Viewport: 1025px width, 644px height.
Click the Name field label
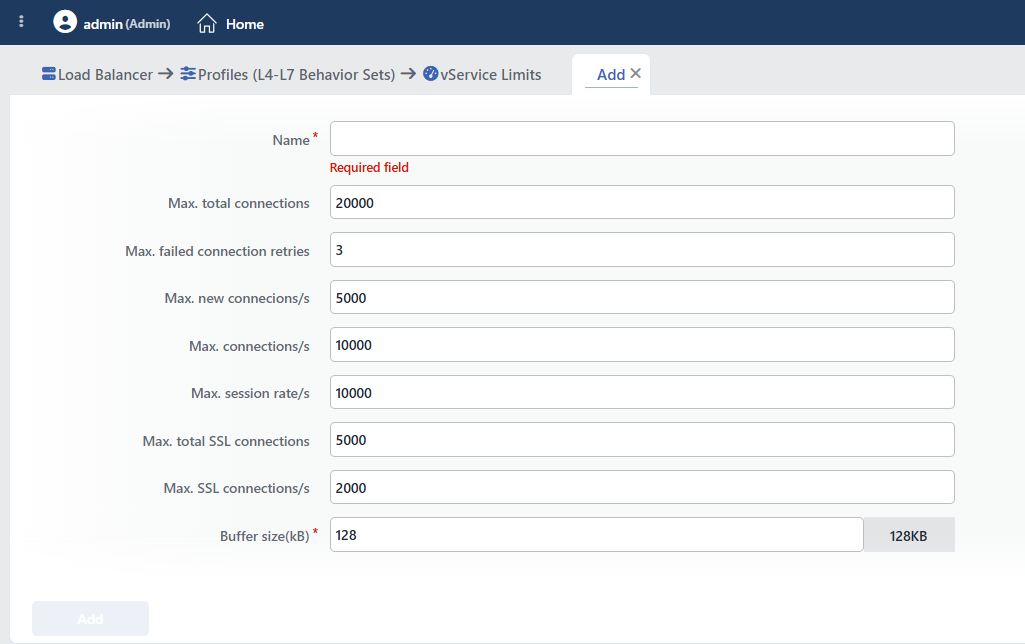pyautogui.click(x=291, y=140)
